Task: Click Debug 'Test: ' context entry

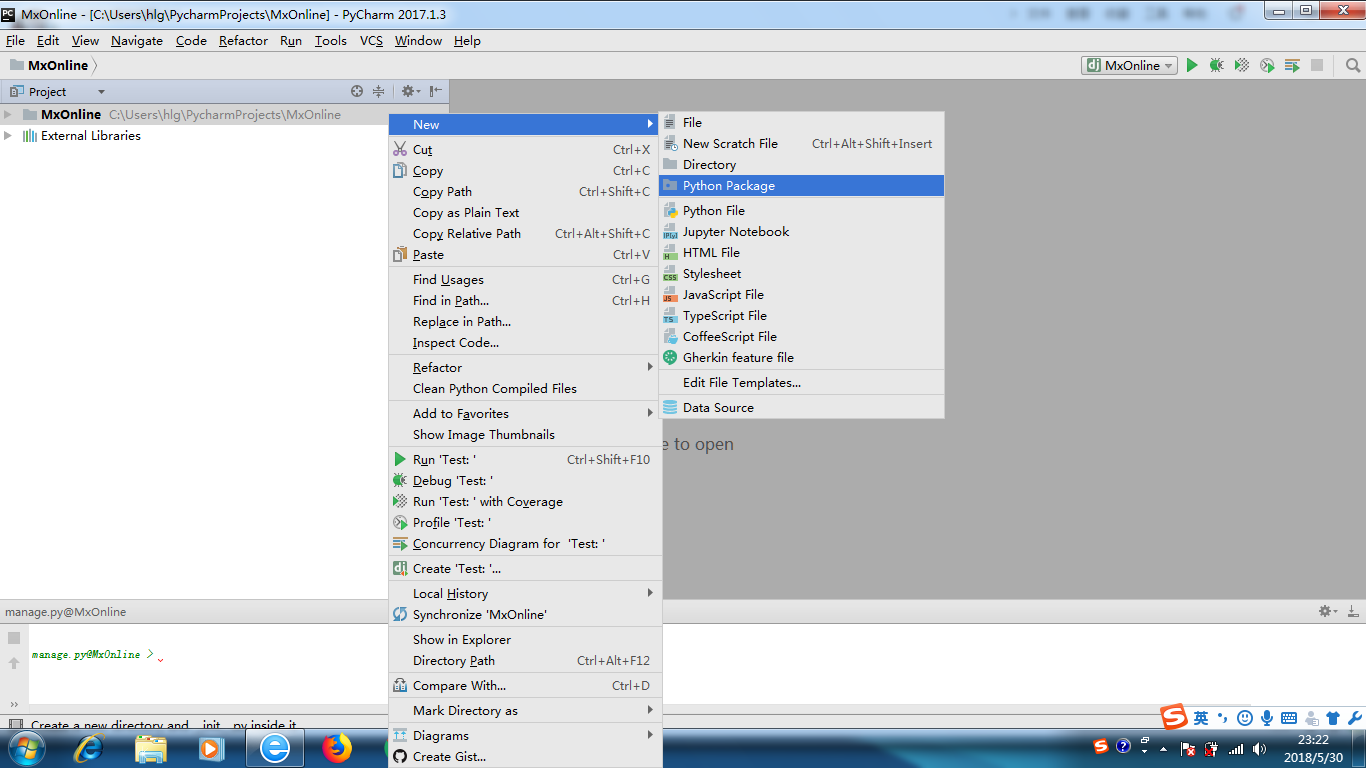Action: [525, 480]
